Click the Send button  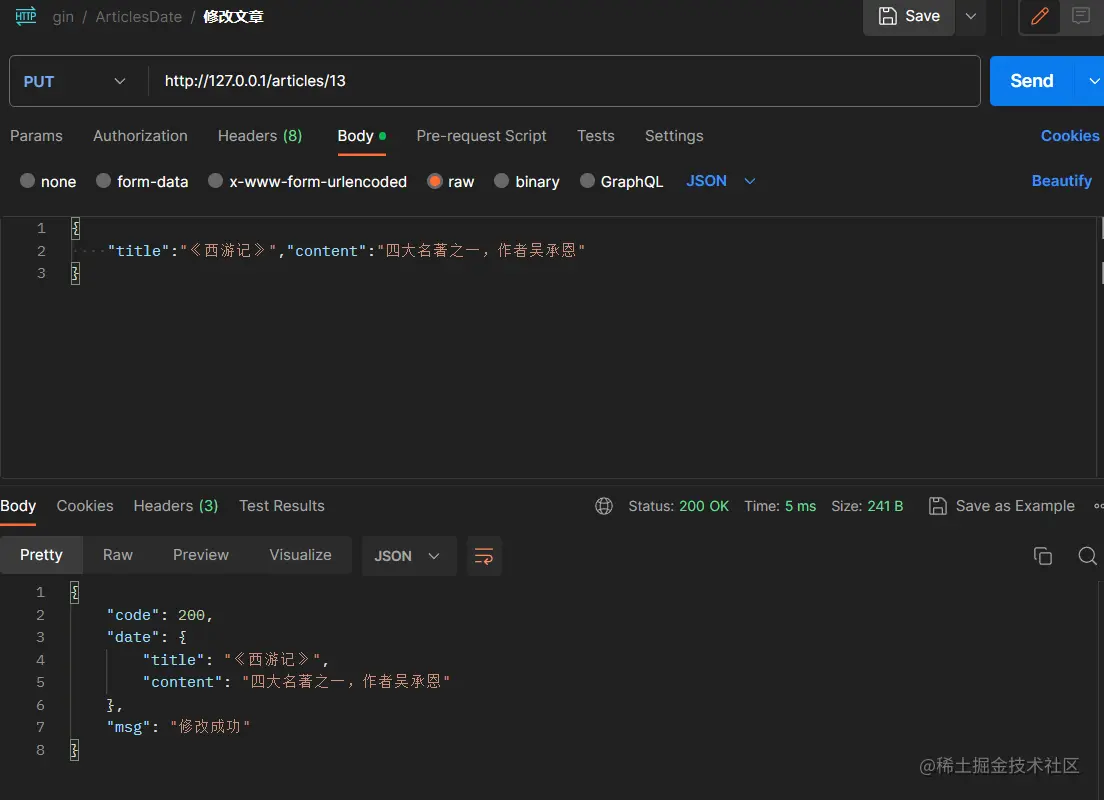(x=1030, y=80)
